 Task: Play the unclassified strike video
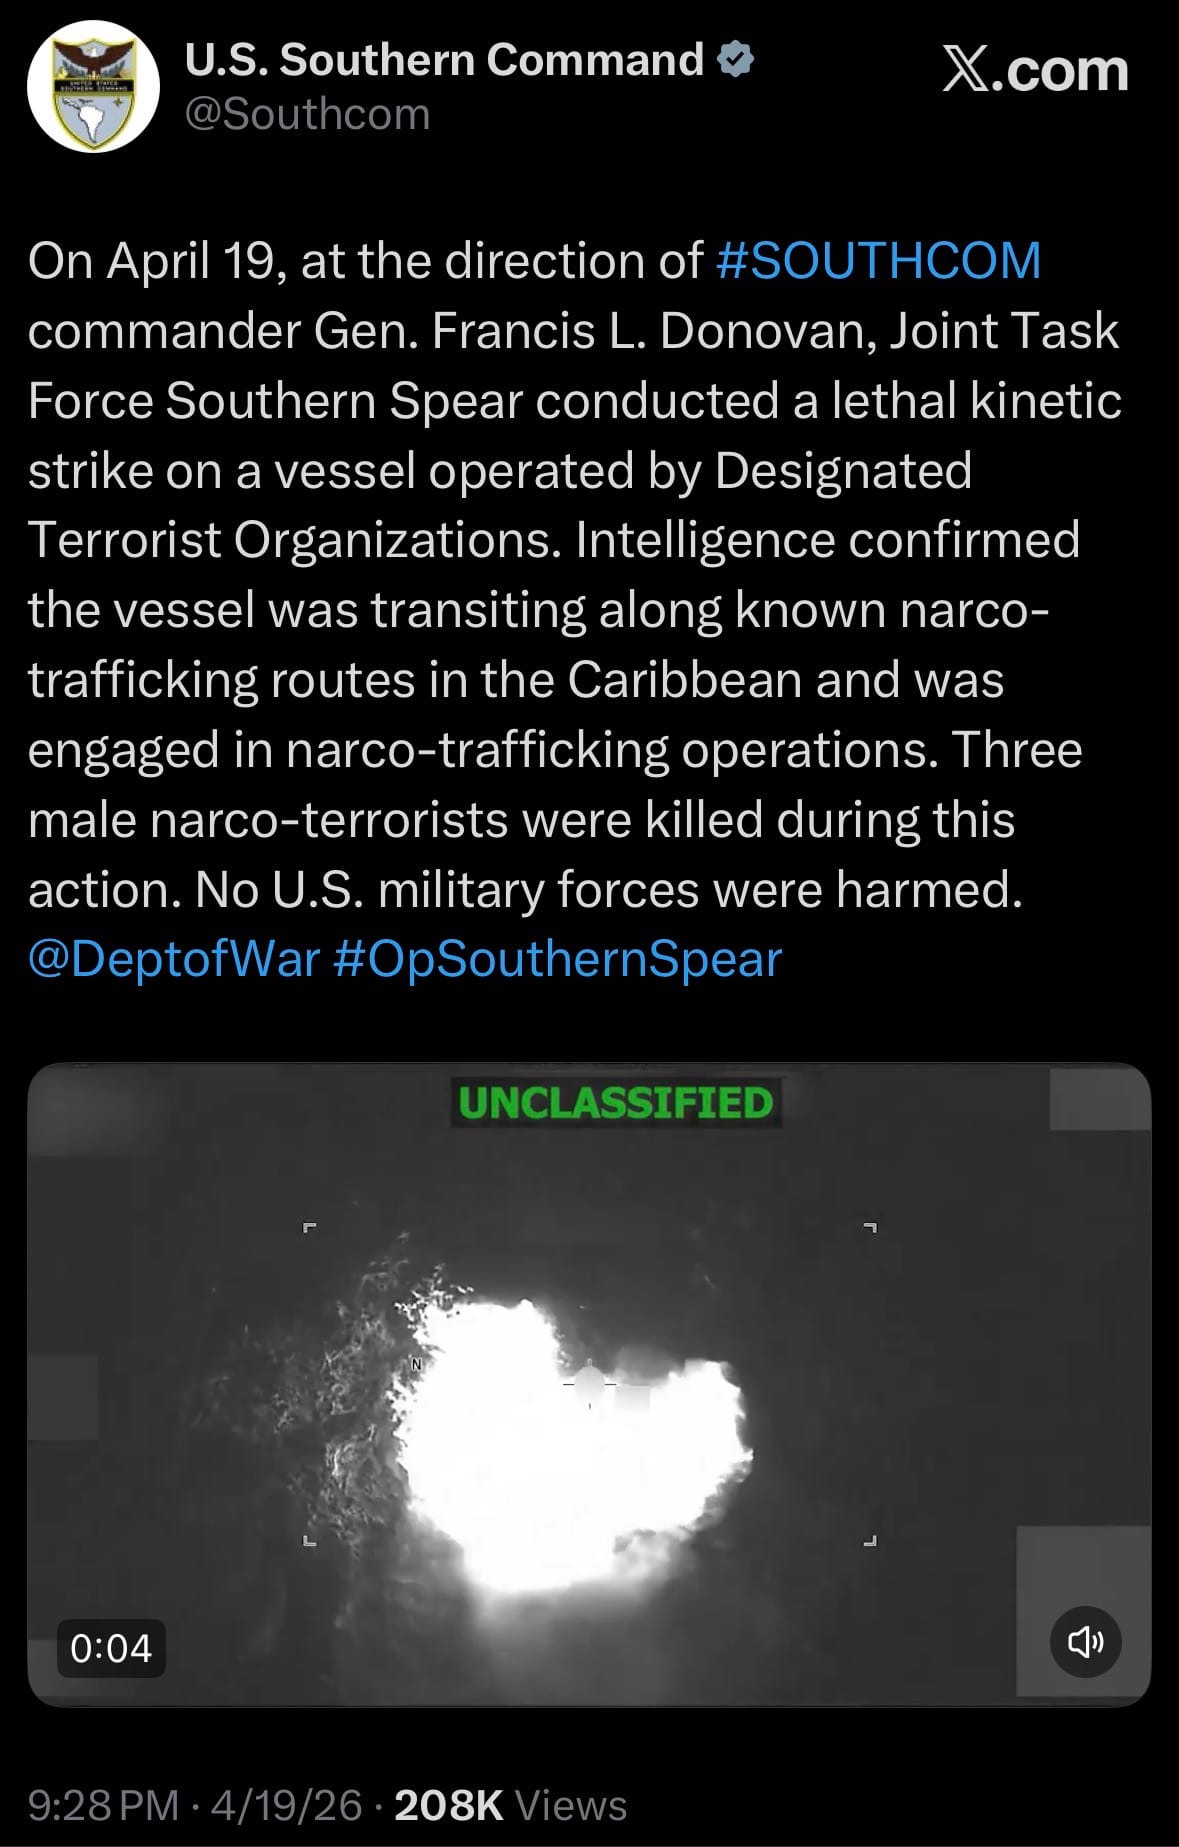pos(589,1385)
